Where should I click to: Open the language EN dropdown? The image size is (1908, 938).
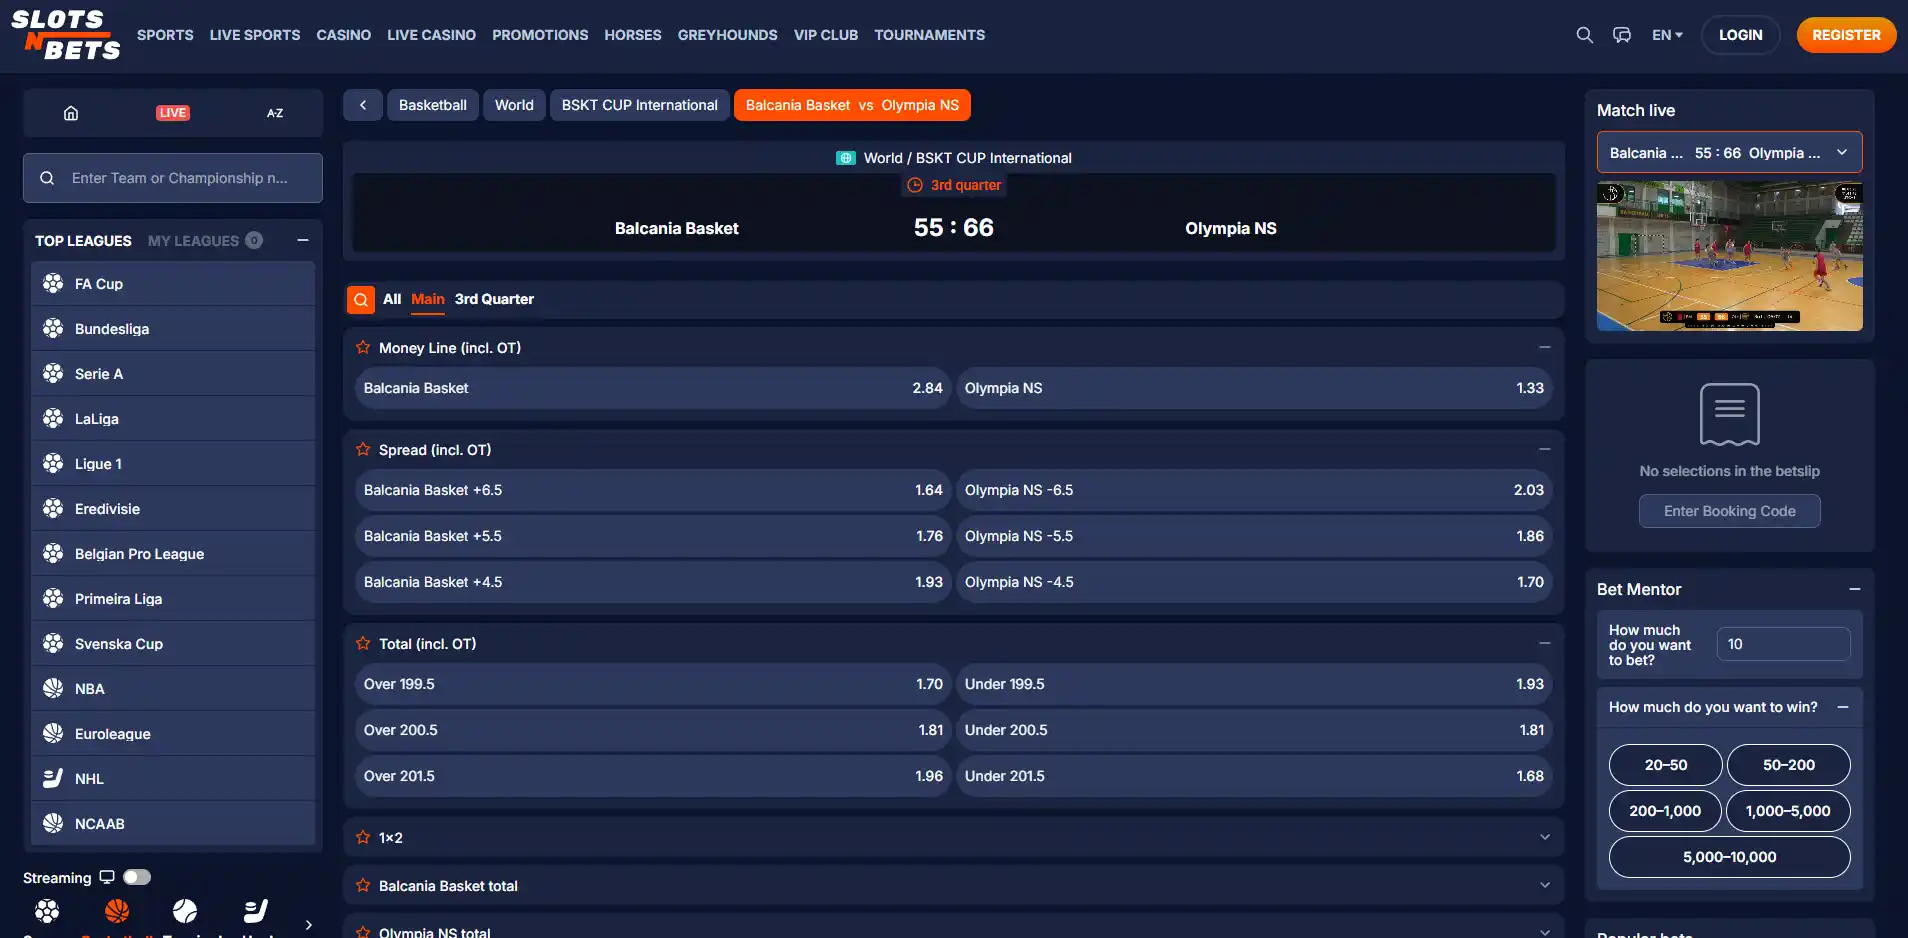[1667, 35]
